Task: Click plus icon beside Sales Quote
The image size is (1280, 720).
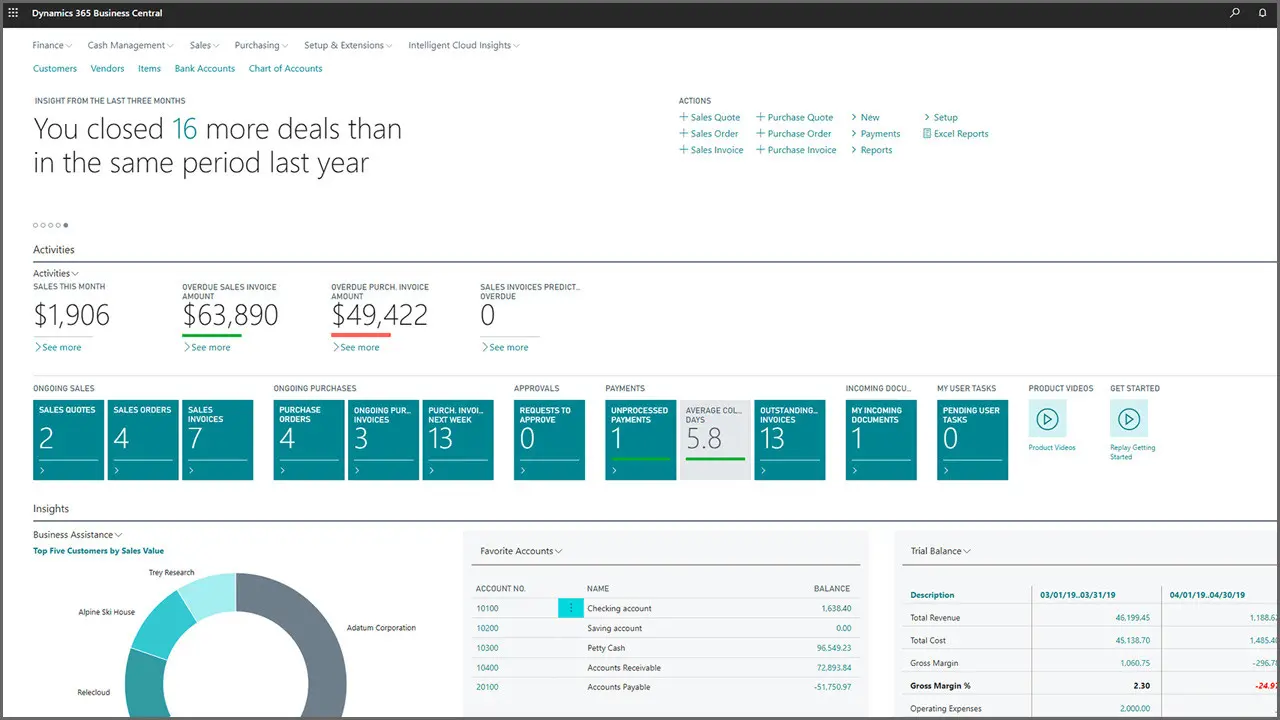Action: [x=684, y=117]
